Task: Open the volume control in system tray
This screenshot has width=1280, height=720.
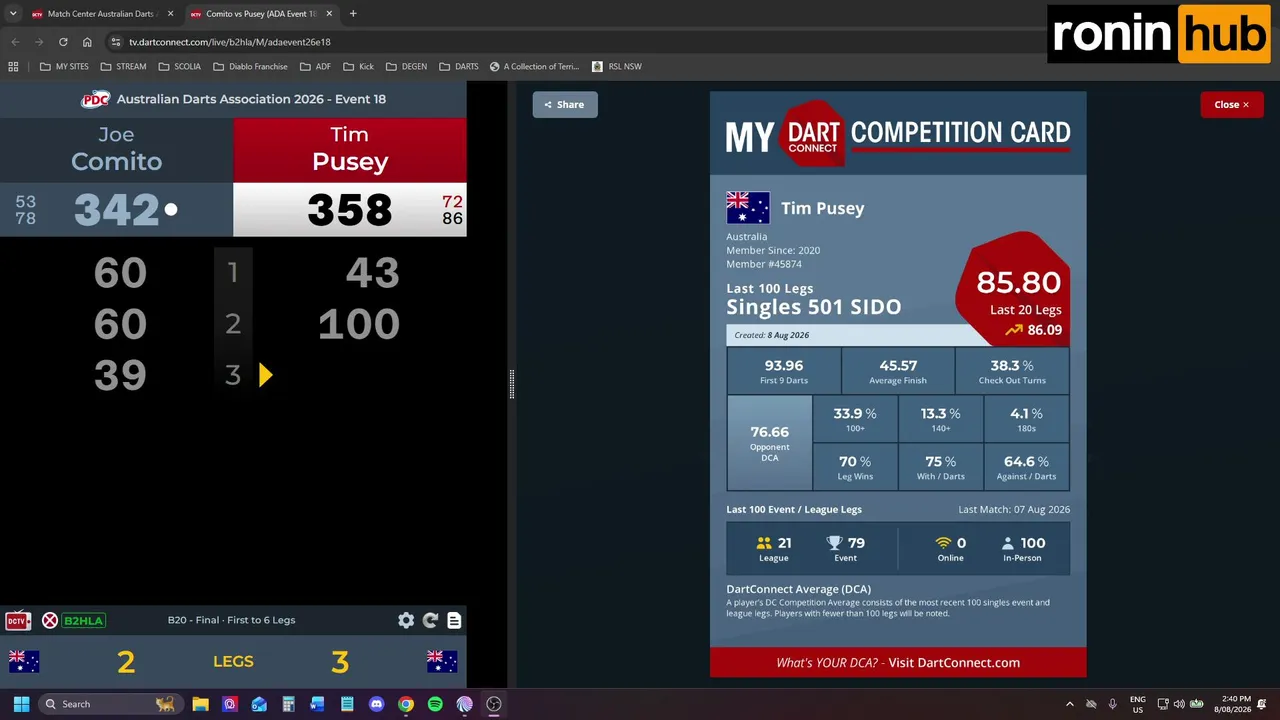Action: coord(1179,704)
